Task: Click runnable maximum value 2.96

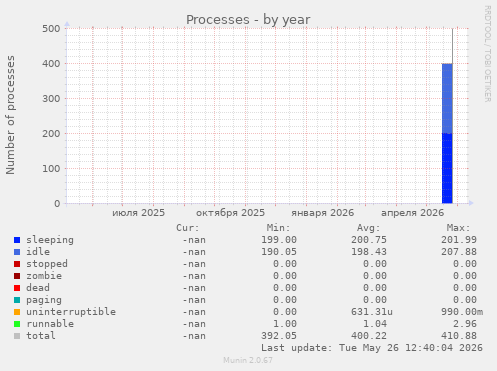Action: click(x=465, y=324)
